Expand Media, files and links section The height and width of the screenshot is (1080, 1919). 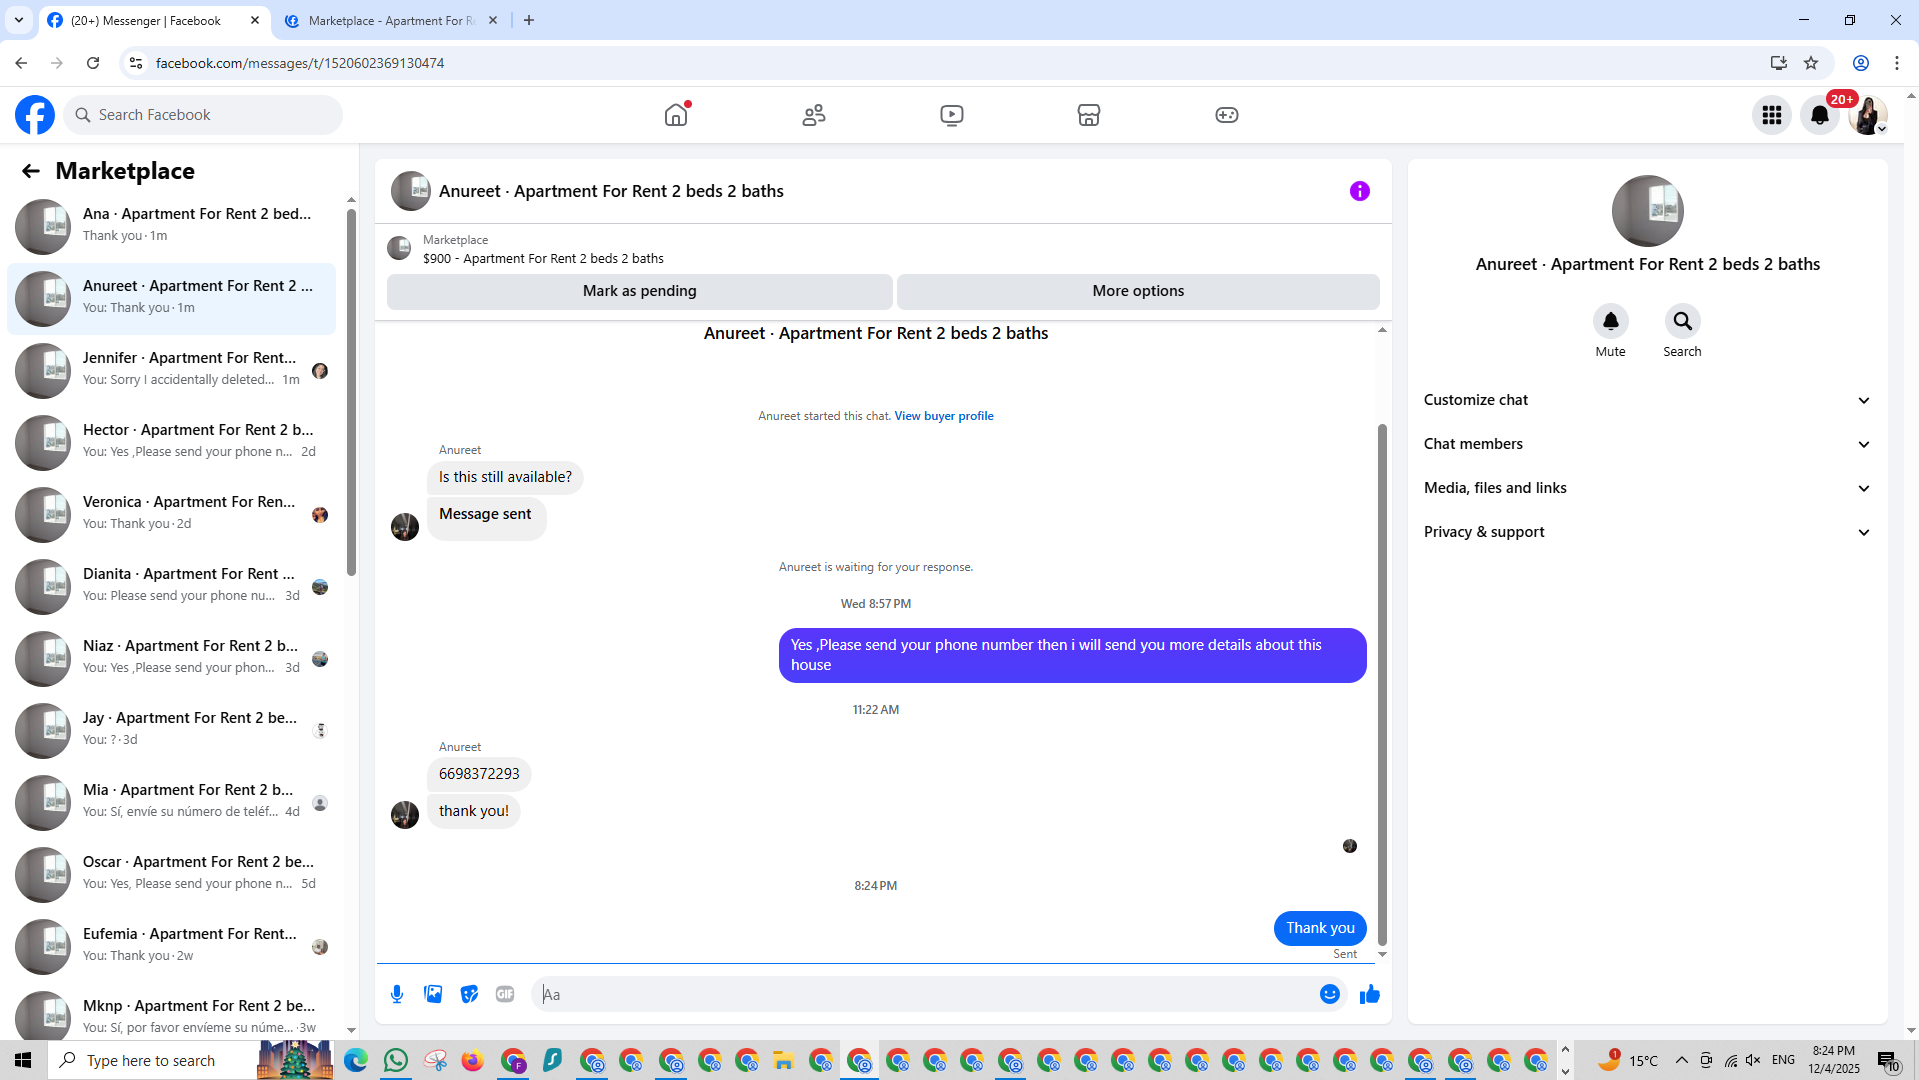1647,488
